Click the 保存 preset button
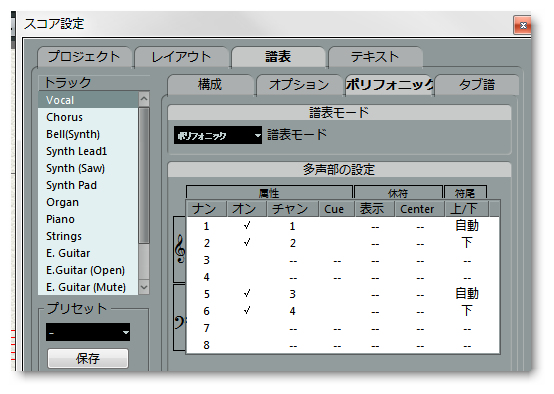Image resolution: width=554 pixels, height=394 pixels. pos(88,359)
